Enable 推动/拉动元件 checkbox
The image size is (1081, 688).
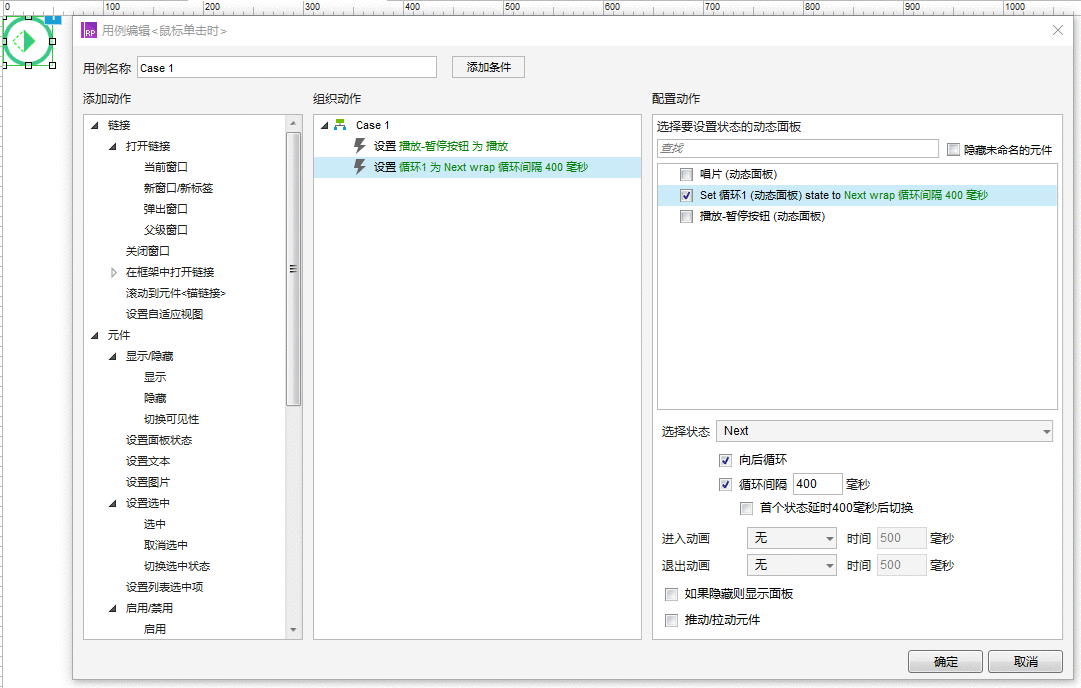pyautogui.click(x=671, y=620)
